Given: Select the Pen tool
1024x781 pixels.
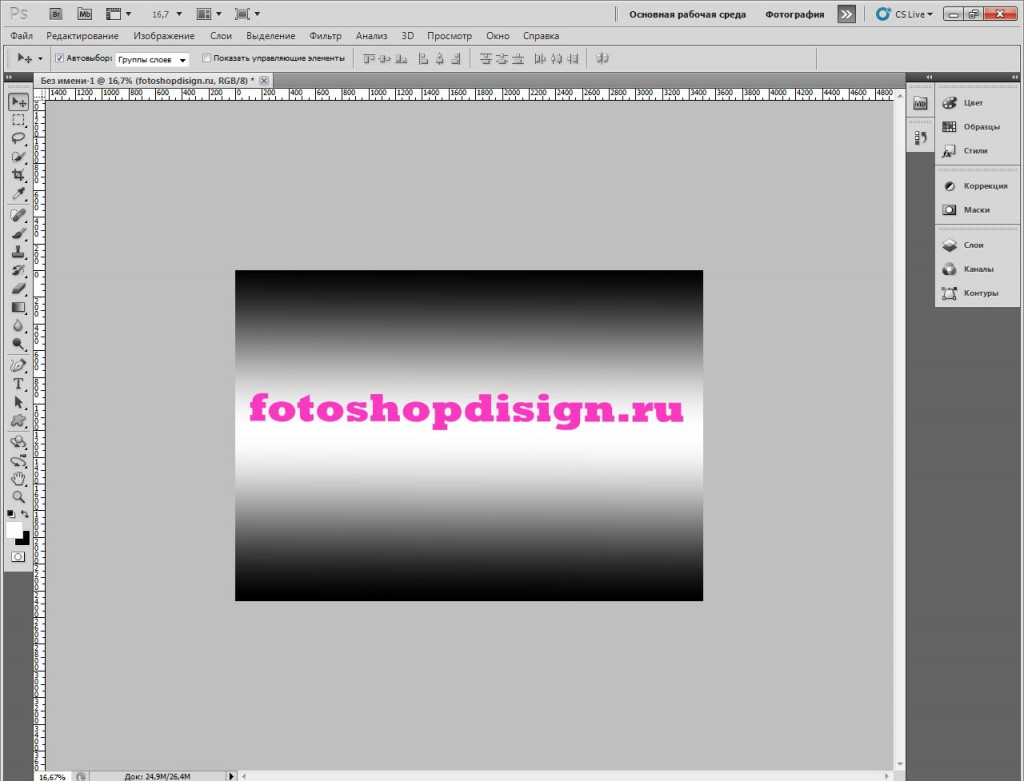Looking at the screenshot, I should (x=18, y=366).
